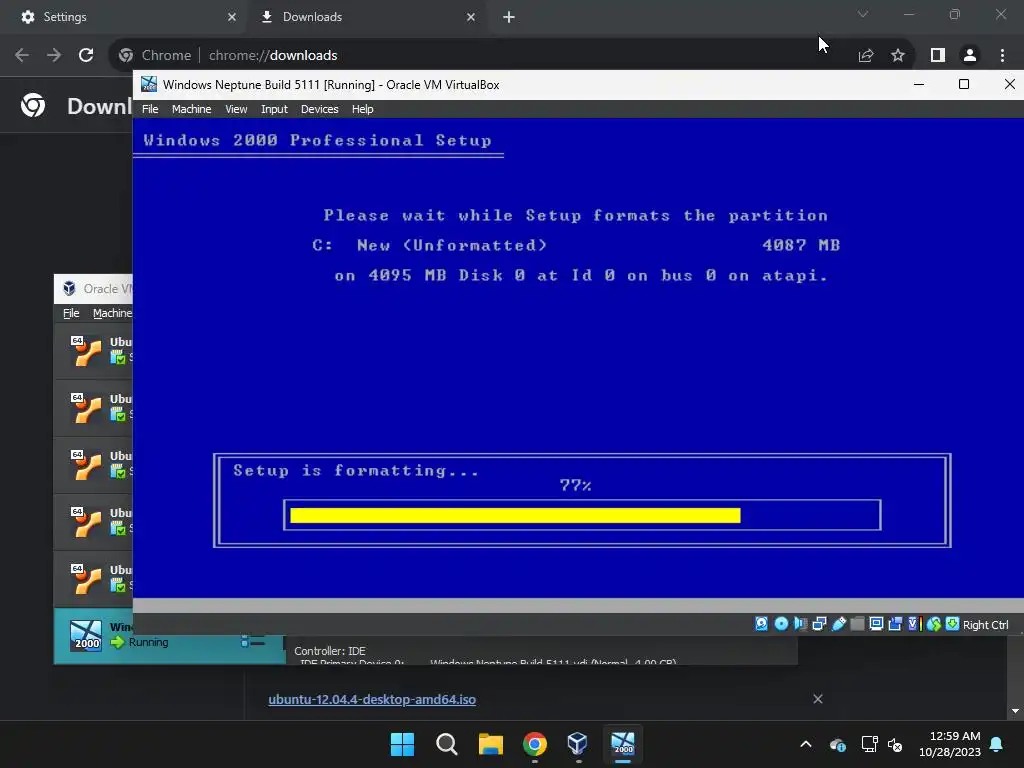Open a new Chrome tab
The width and height of the screenshot is (1024, 768).
click(x=509, y=17)
